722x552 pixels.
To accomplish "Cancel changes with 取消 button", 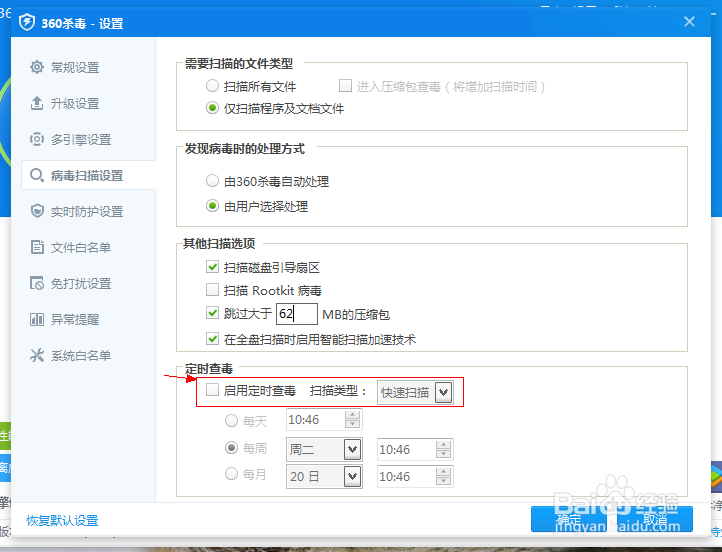I will [655, 519].
